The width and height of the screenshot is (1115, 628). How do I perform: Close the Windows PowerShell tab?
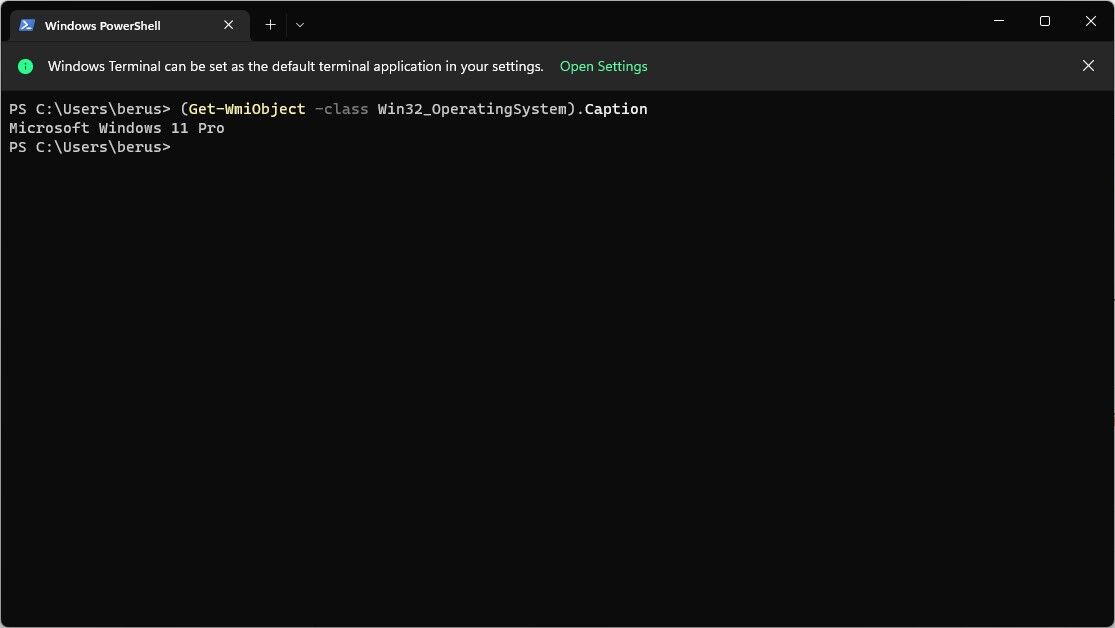pyautogui.click(x=228, y=25)
